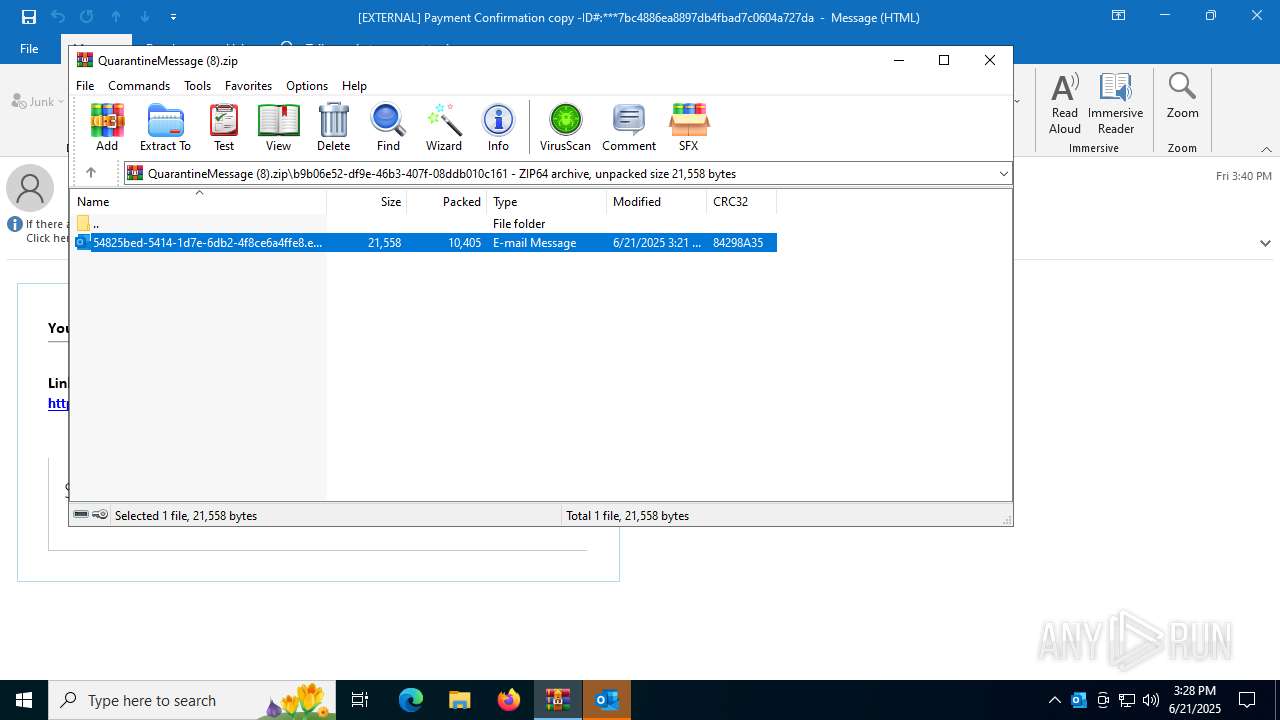Open Read Aloud in Outlook ribbon
The height and width of the screenshot is (720, 1280).
click(x=1065, y=103)
